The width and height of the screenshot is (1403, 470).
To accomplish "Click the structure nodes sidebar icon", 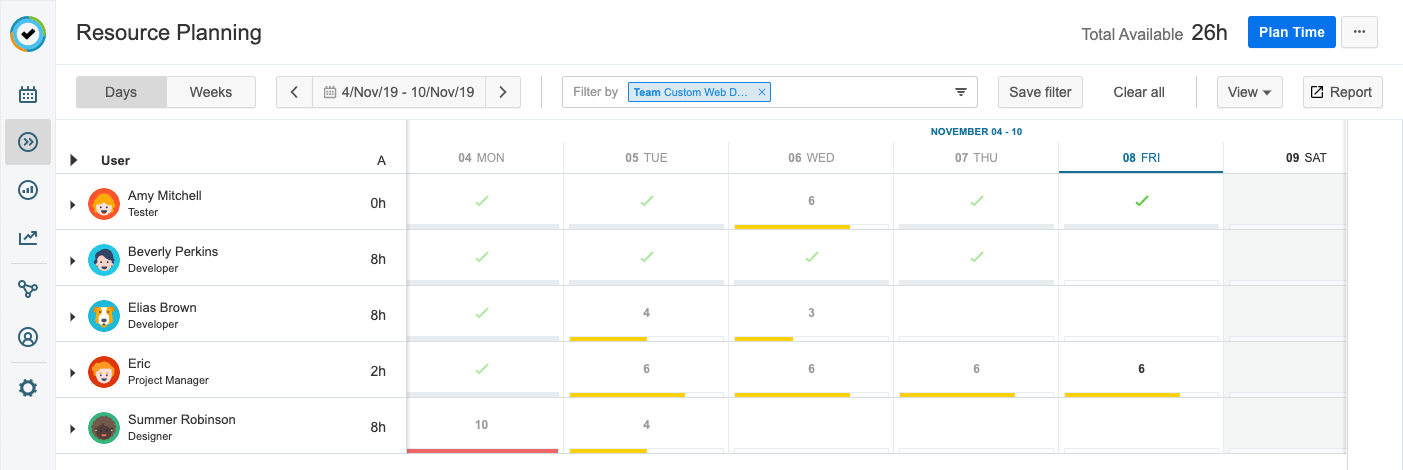I will pyautogui.click(x=28, y=289).
